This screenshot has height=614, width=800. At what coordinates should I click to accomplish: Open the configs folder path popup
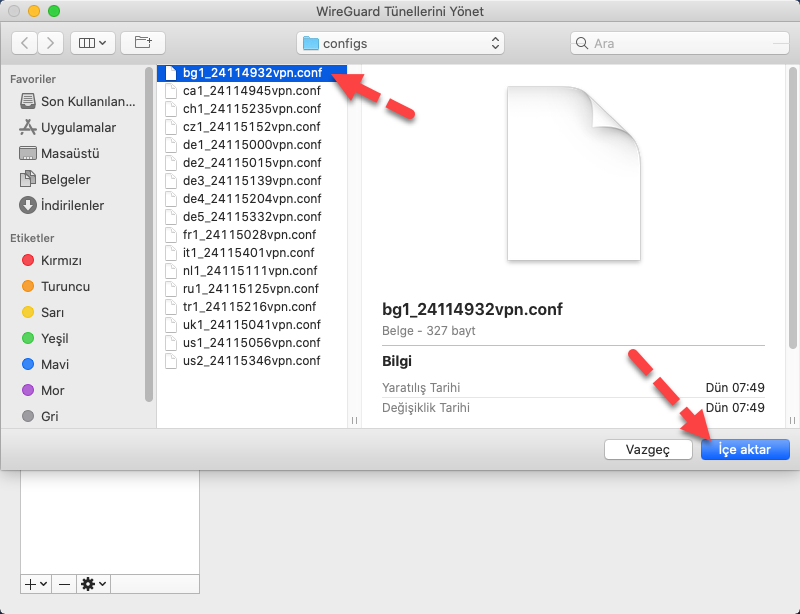tap(400, 43)
